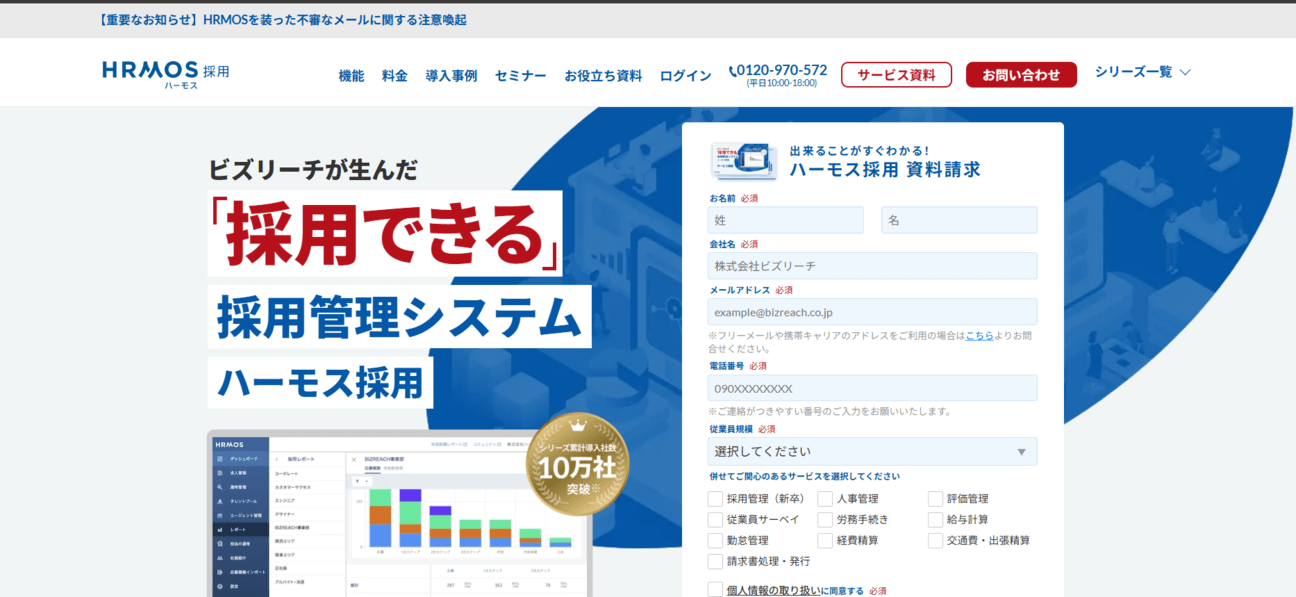Select the 勤怠管理 checkbox
The image size is (1296, 597).
(715, 541)
